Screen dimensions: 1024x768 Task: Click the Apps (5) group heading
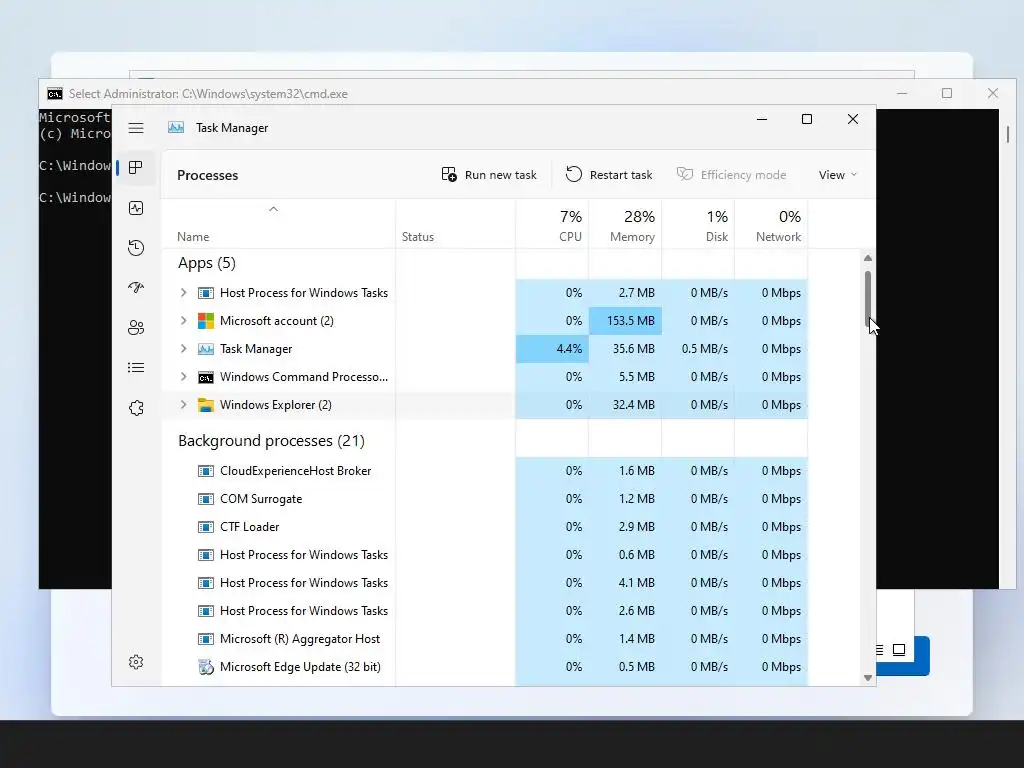[206, 263]
